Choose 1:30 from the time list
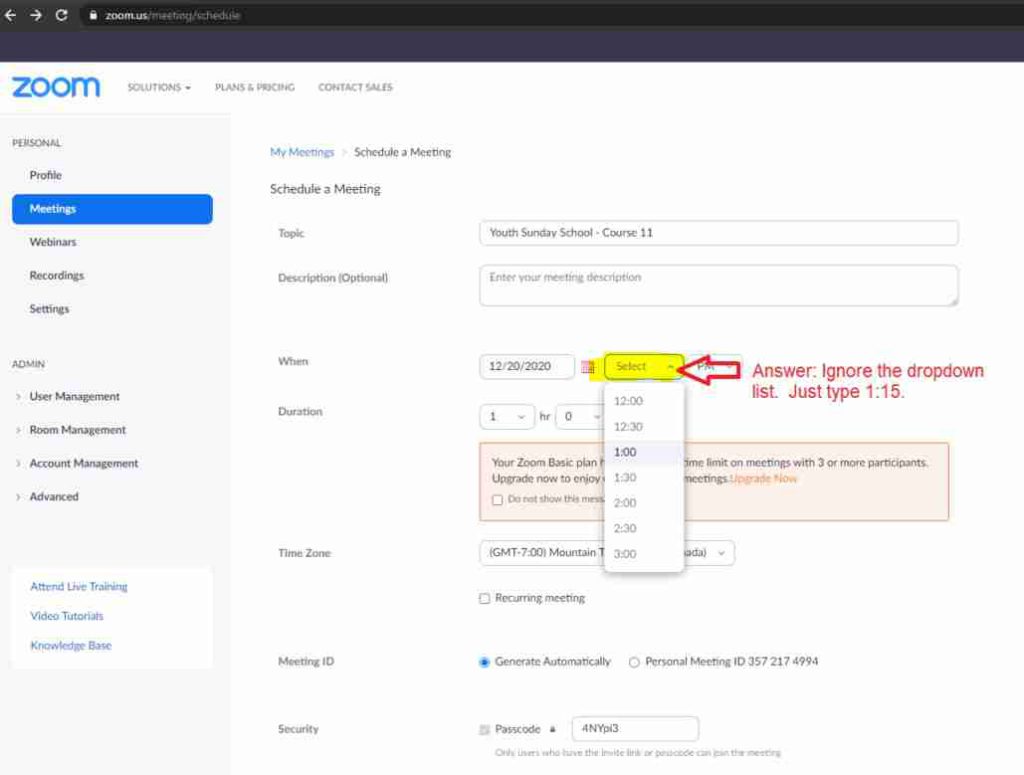The height and width of the screenshot is (775, 1024). (x=625, y=478)
